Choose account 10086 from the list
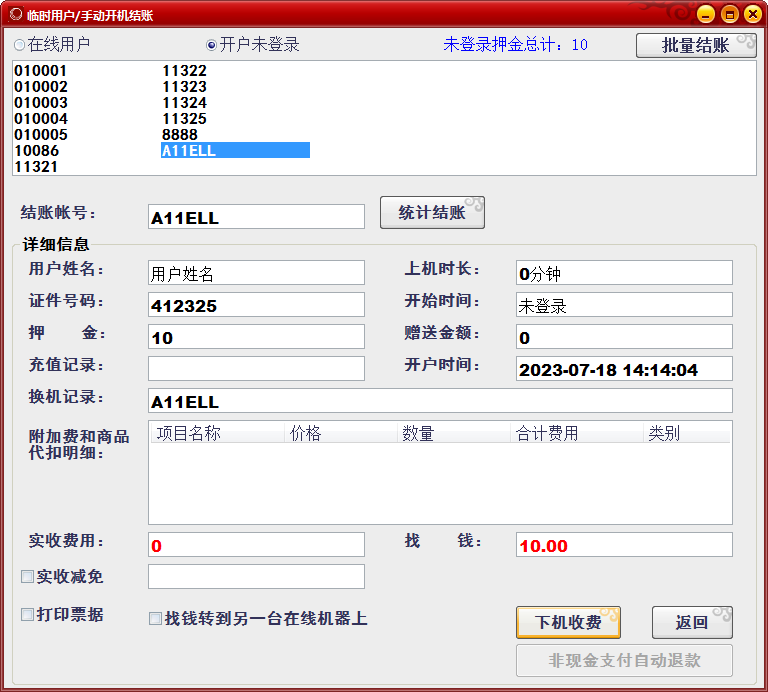The height and width of the screenshot is (692, 768). (37, 151)
